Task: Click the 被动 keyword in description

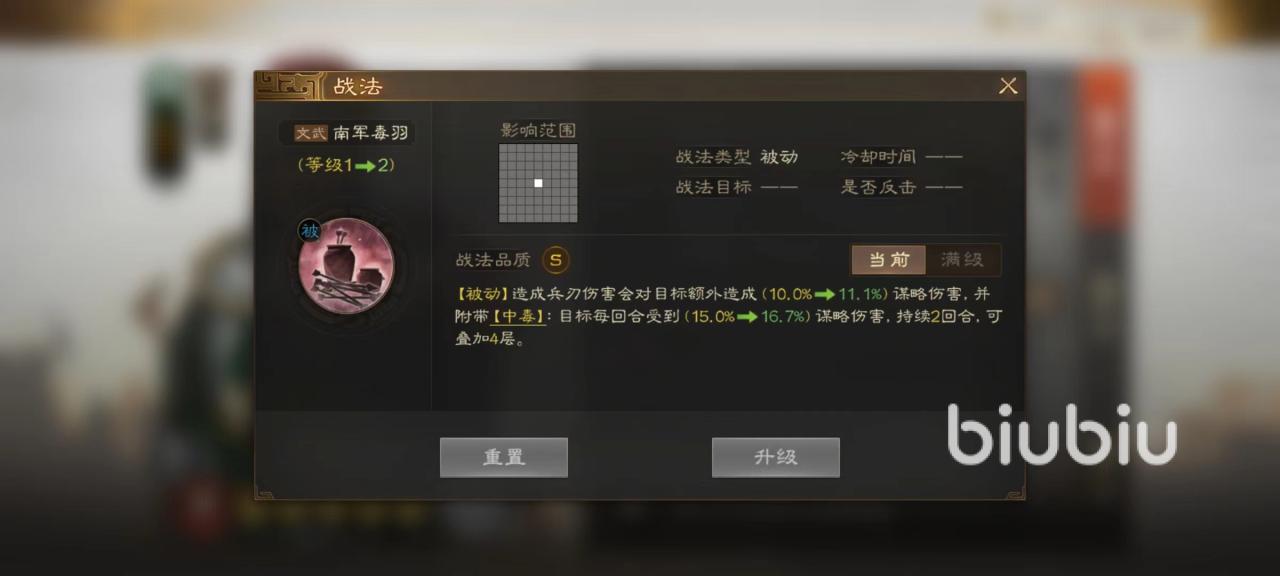Action: coord(482,294)
